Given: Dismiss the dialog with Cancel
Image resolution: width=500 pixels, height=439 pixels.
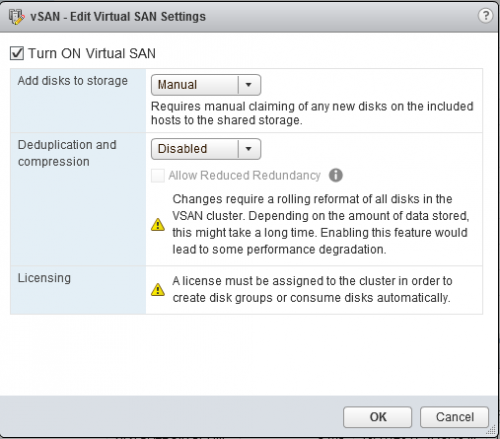Looking at the screenshot, I should pyautogui.click(x=454, y=417).
